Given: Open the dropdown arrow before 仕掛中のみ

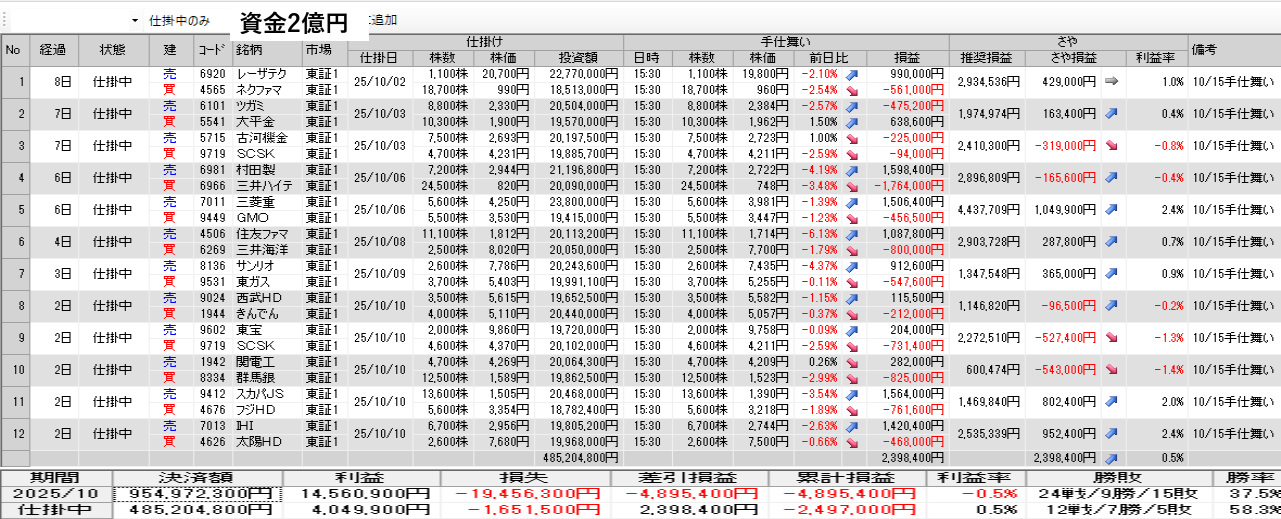Looking at the screenshot, I should (x=135, y=20).
